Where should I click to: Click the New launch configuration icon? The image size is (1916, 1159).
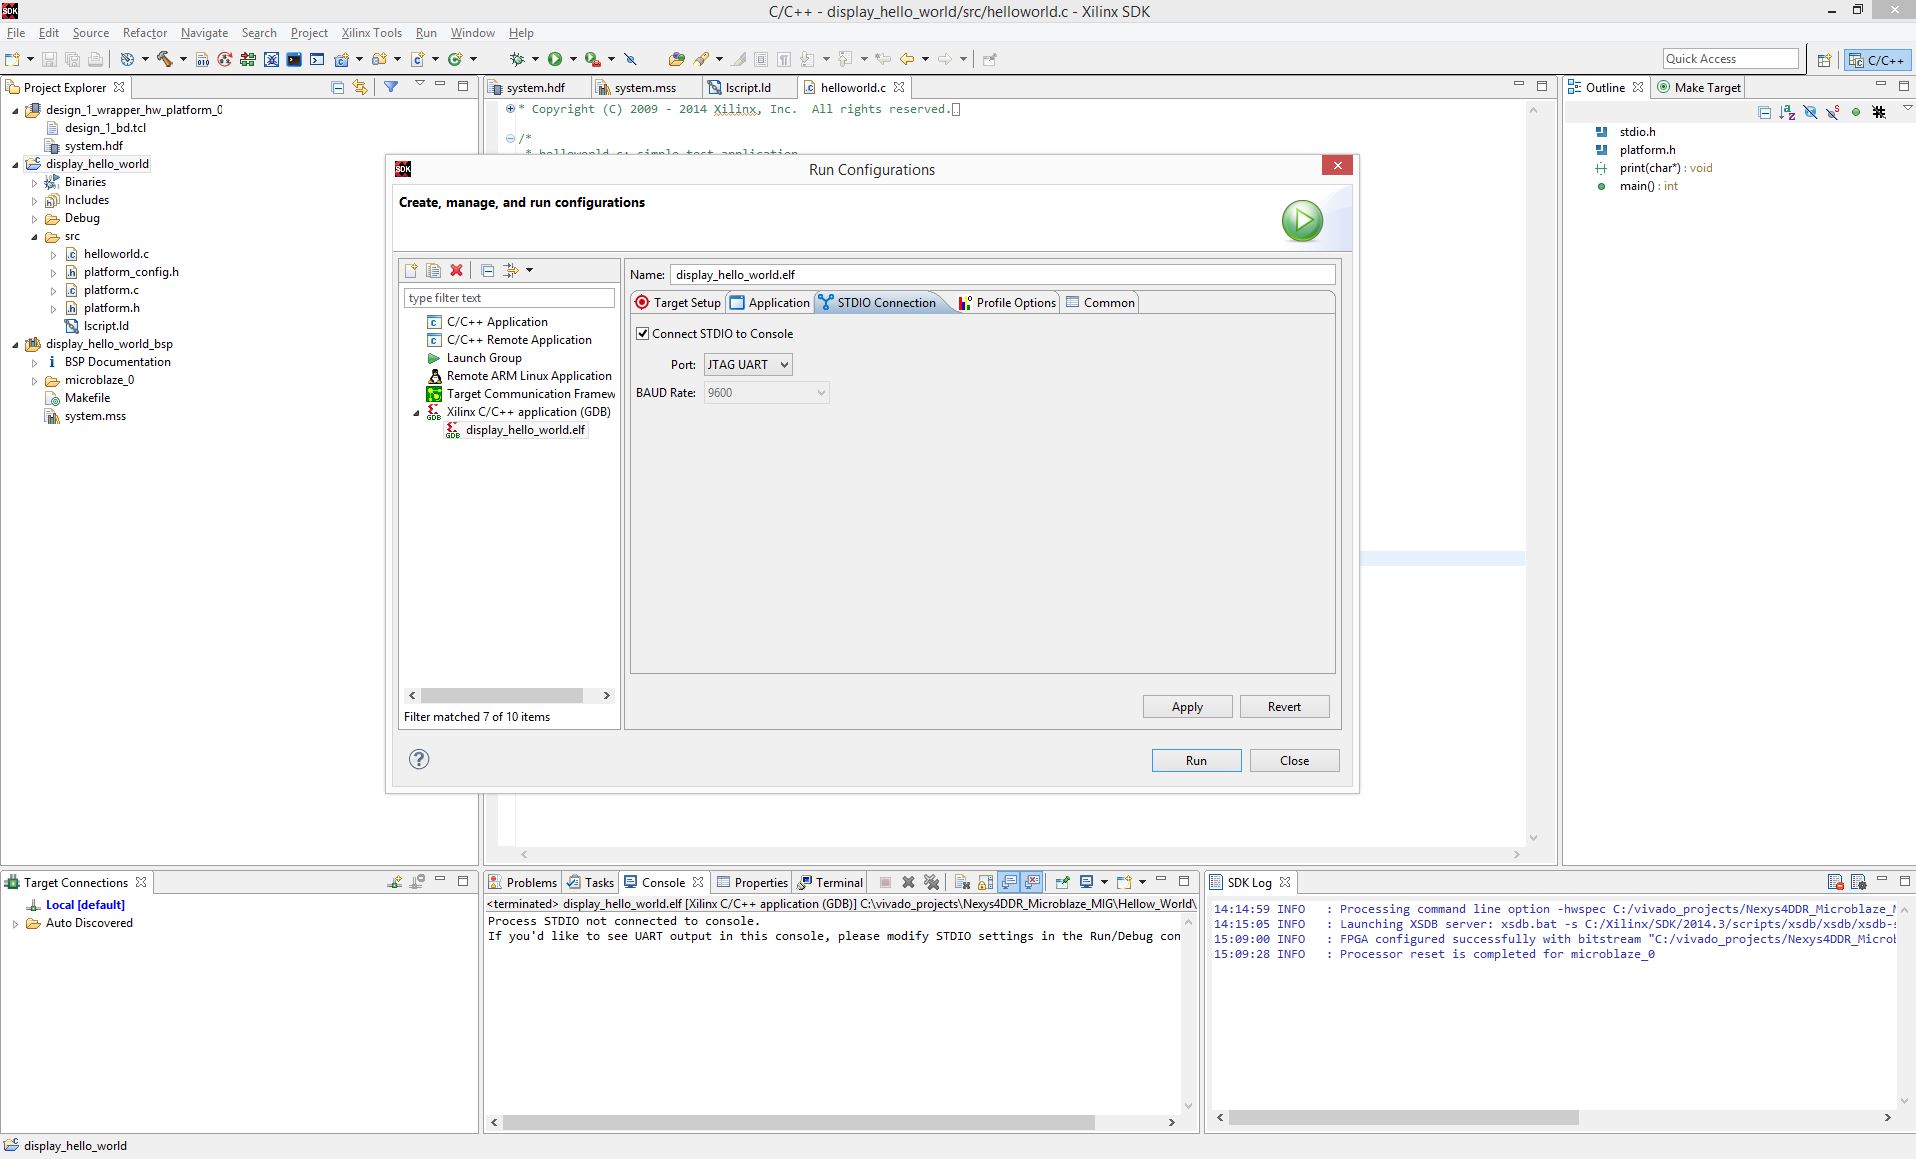click(411, 270)
